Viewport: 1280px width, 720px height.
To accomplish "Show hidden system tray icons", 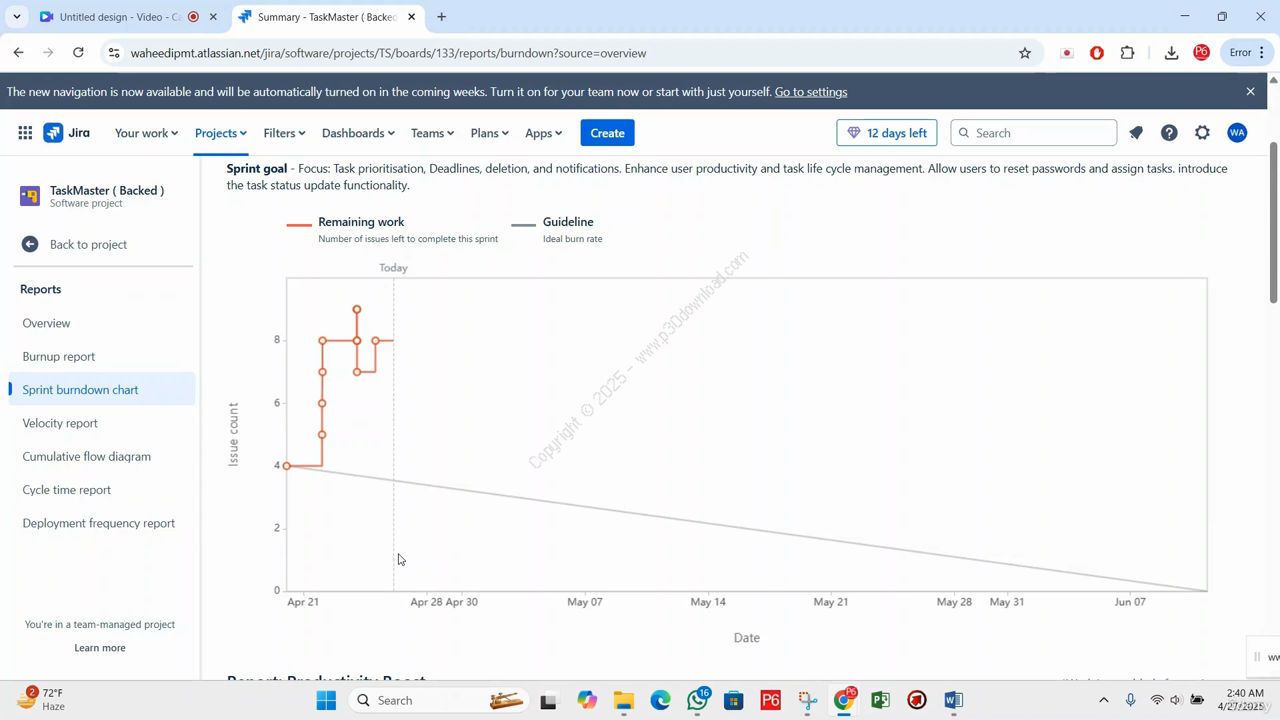I will click(1103, 700).
